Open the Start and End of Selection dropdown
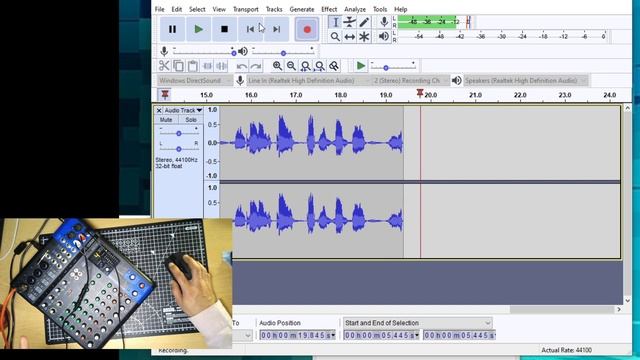Viewport: 640px width, 360px height. coord(418,323)
